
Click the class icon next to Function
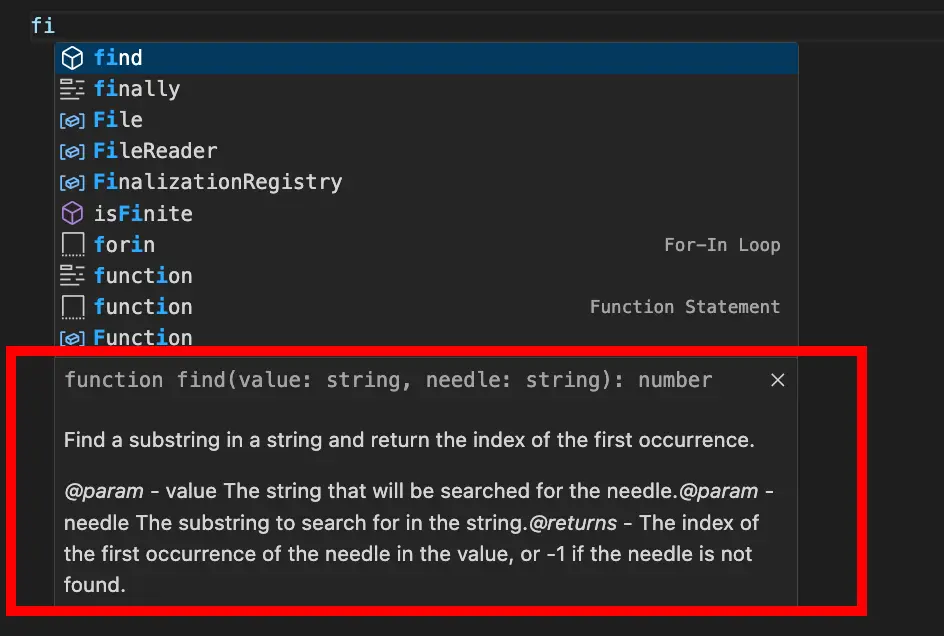72,337
